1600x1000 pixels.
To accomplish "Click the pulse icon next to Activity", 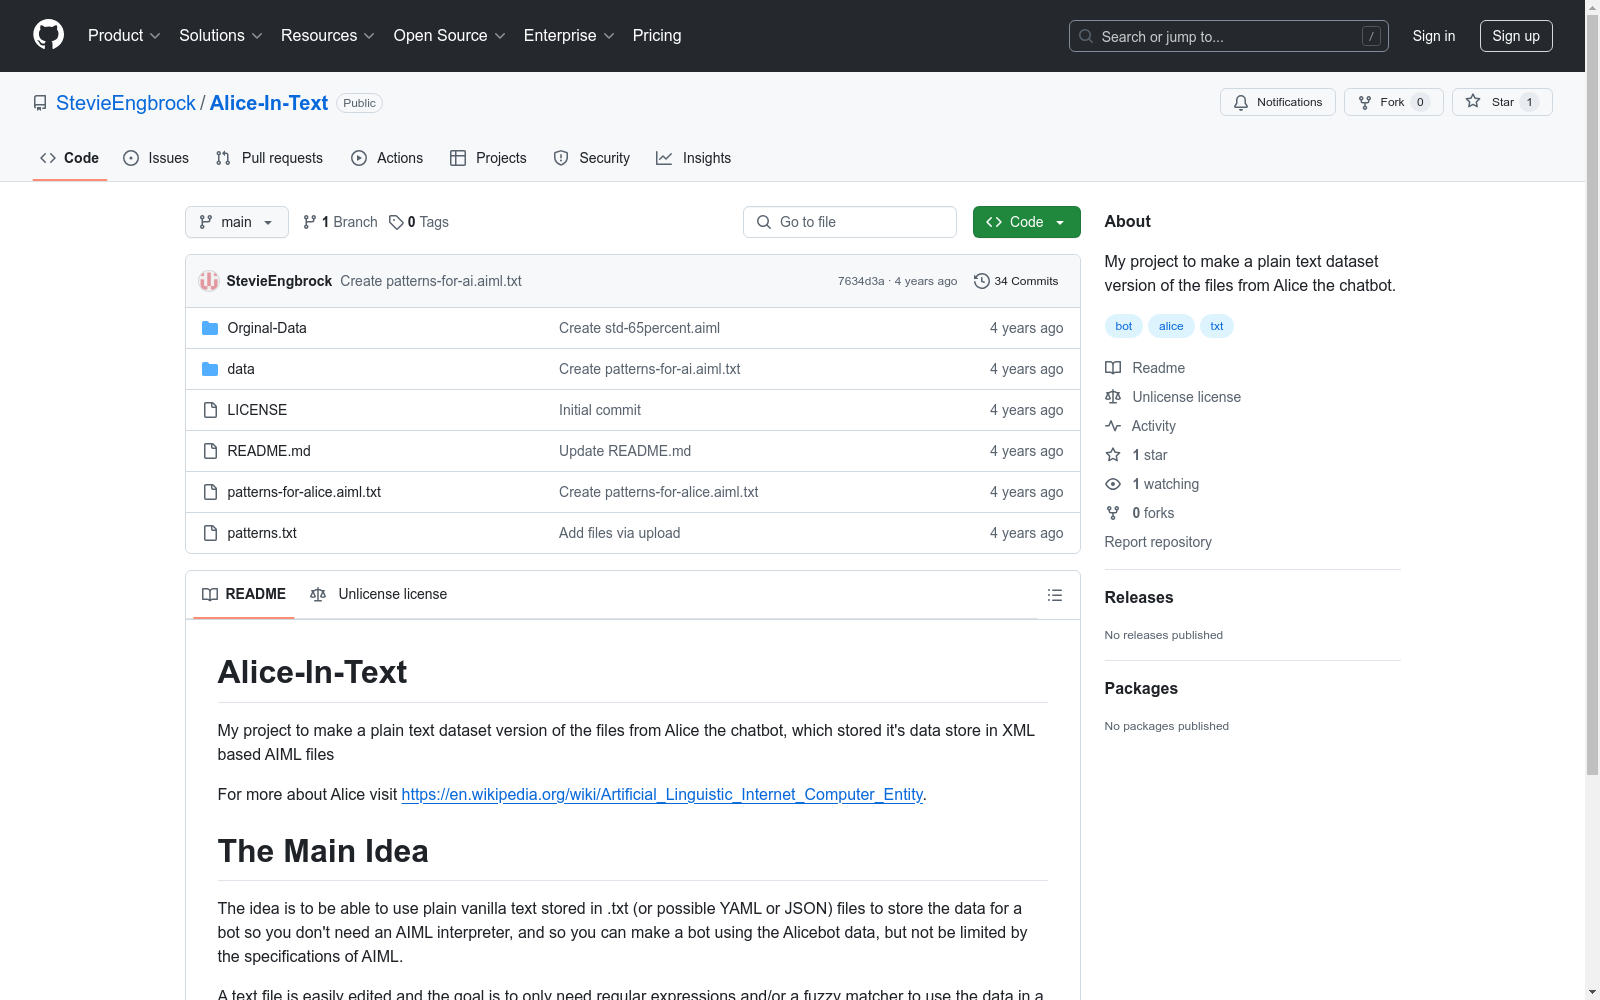I will (1113, 426).
